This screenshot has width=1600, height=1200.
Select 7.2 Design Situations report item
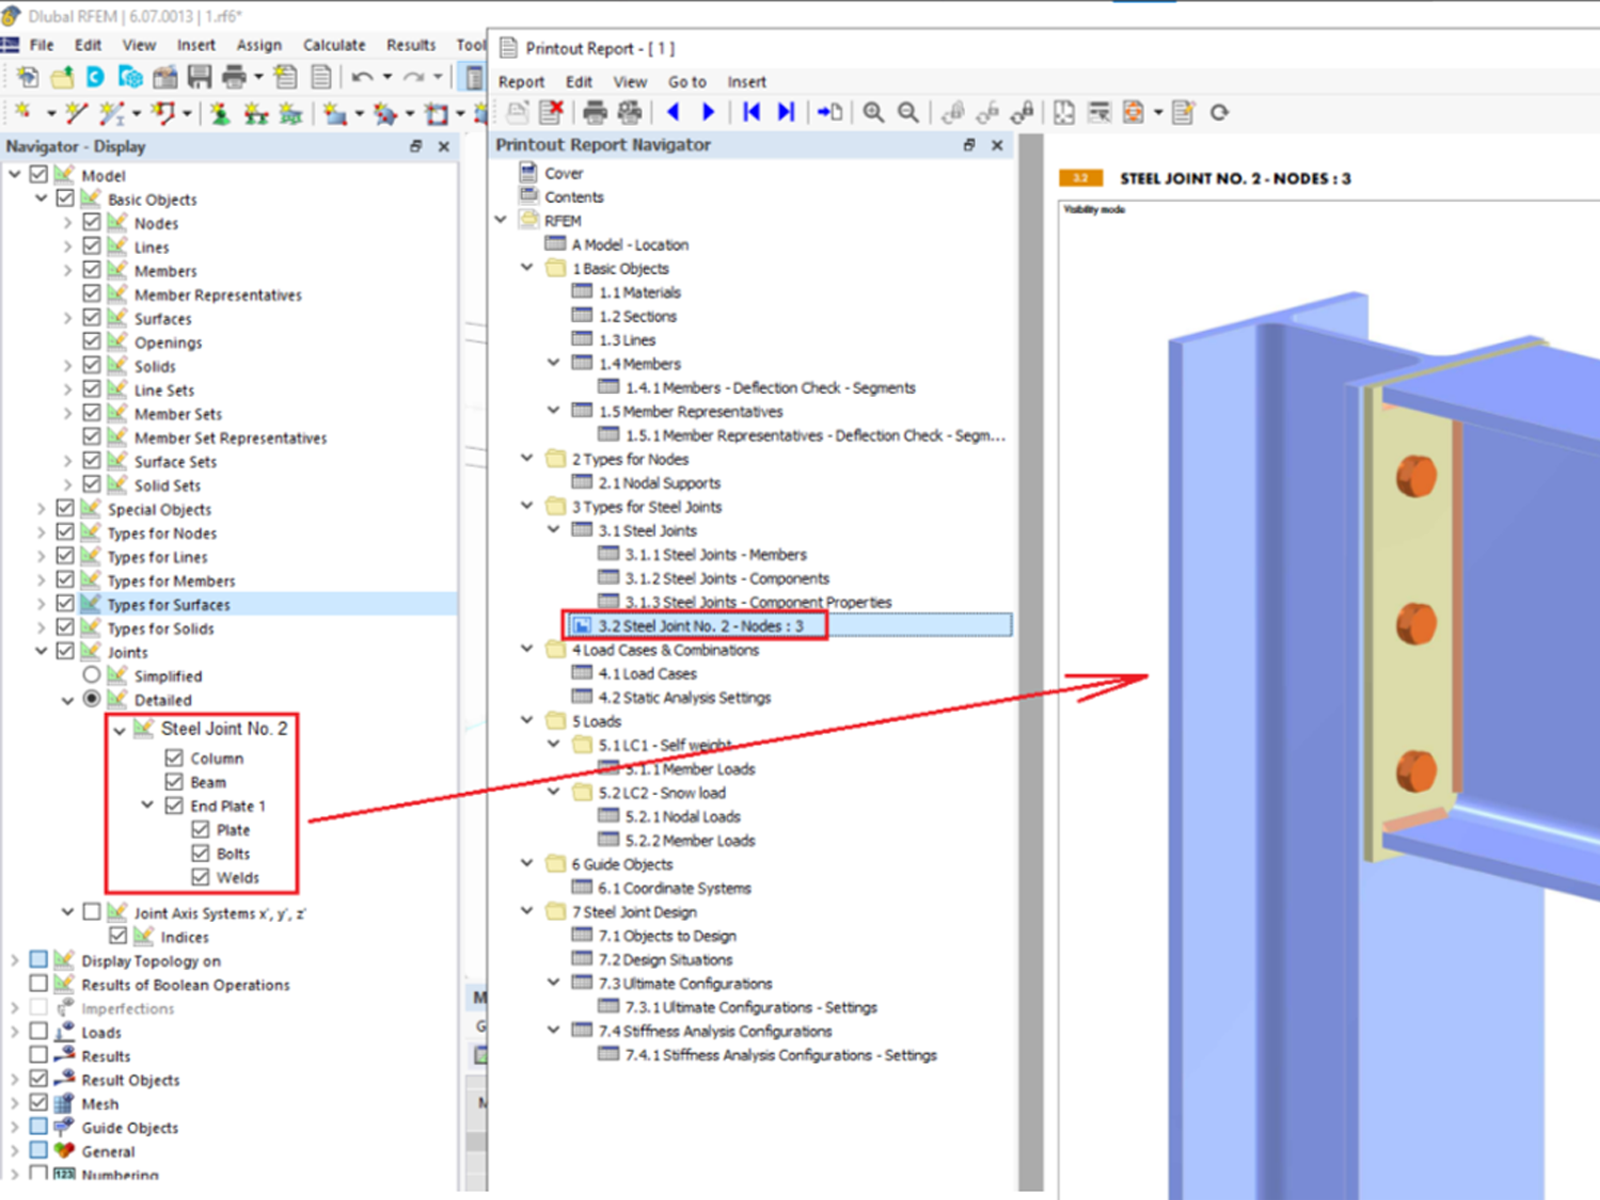tap(665, 960)
